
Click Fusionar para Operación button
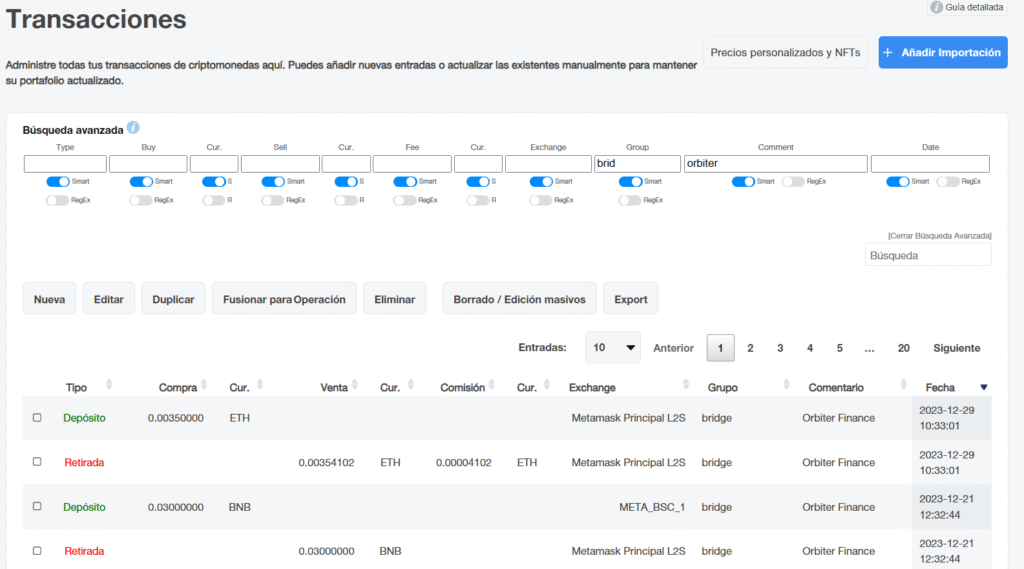(284, 299)
